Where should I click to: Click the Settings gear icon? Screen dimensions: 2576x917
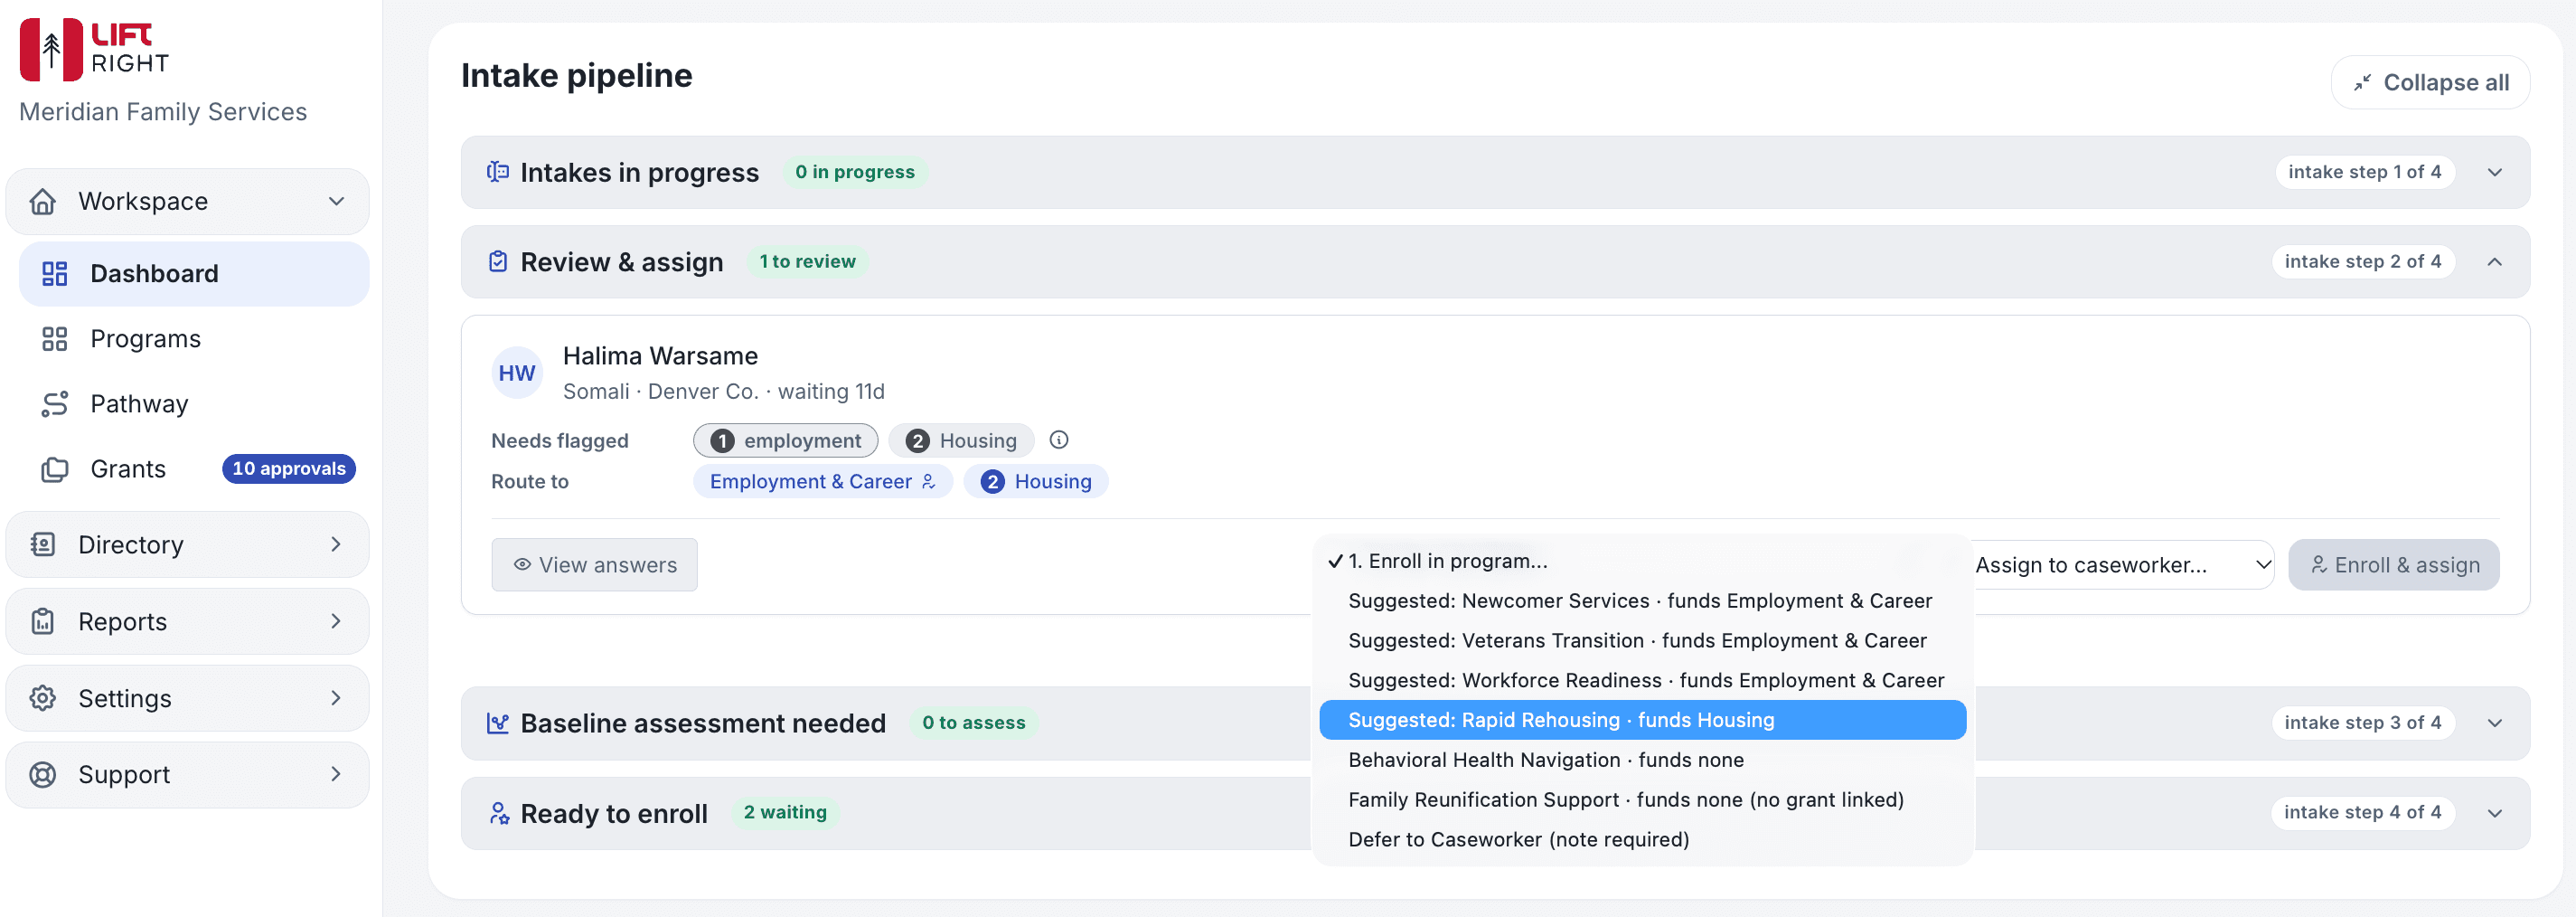pos(43,698)
